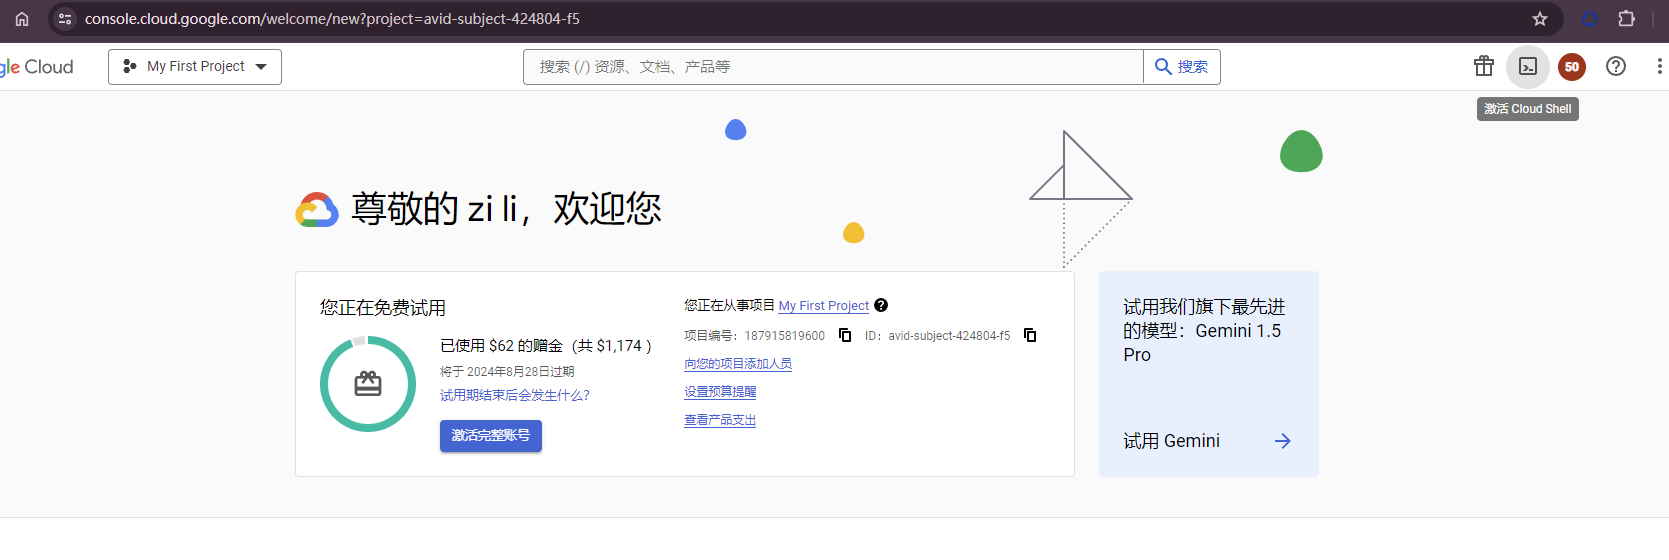
Task: Copy the project number 187915819600
Action: (845, 335)
